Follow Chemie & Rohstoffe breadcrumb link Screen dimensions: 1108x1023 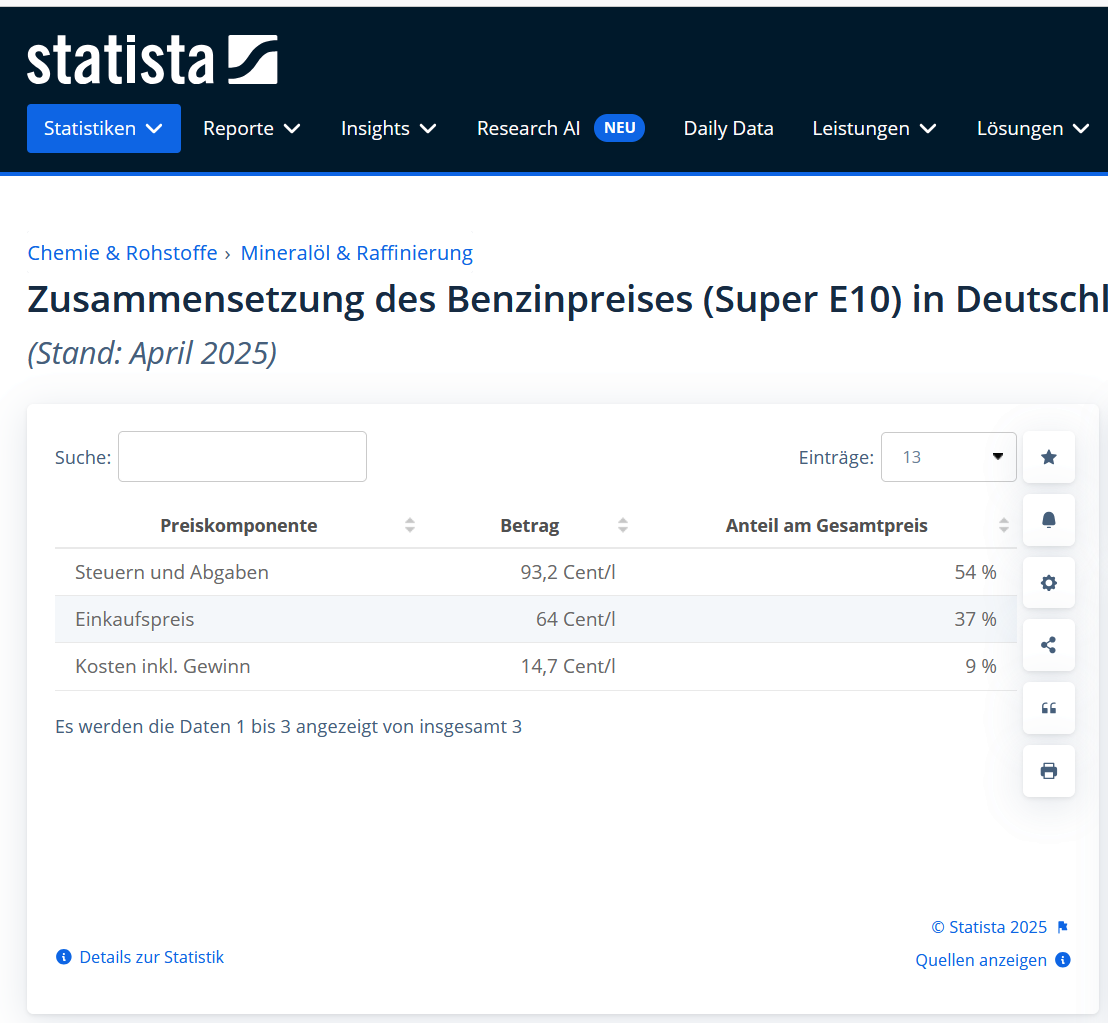[122, 253]
